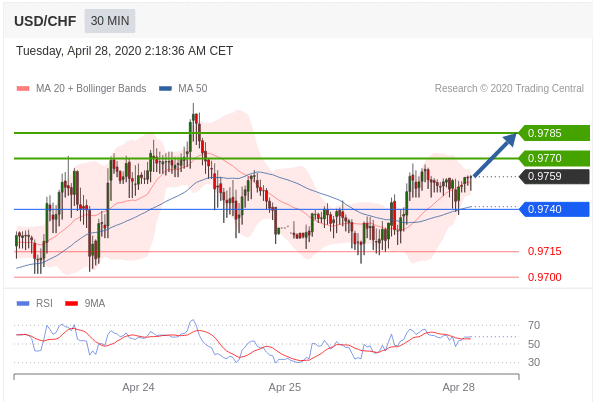
Task: Click the pink MA 20 legend swatch
Action: coord(23,89)
